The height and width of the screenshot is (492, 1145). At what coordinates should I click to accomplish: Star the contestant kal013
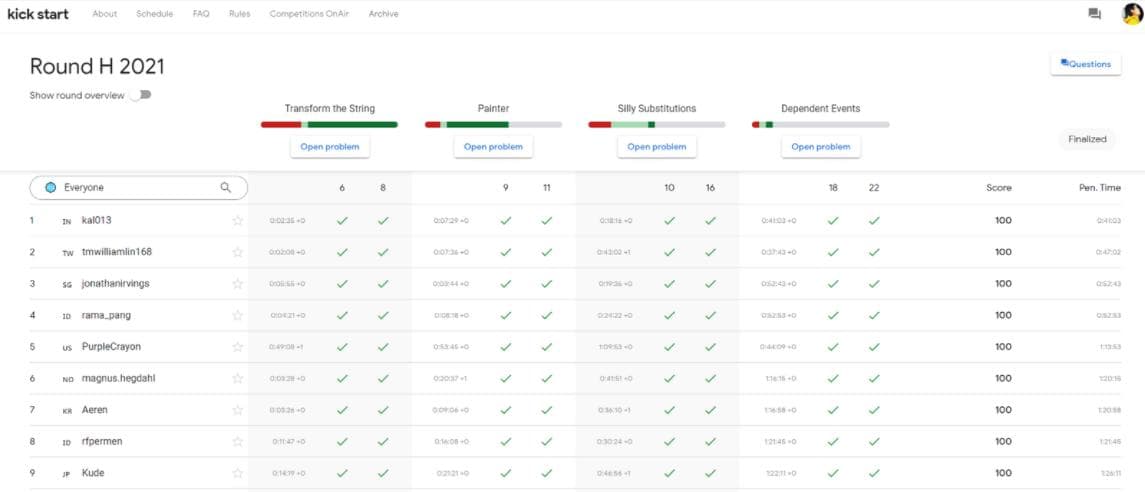pyautogui.click(x=237, y=221)
